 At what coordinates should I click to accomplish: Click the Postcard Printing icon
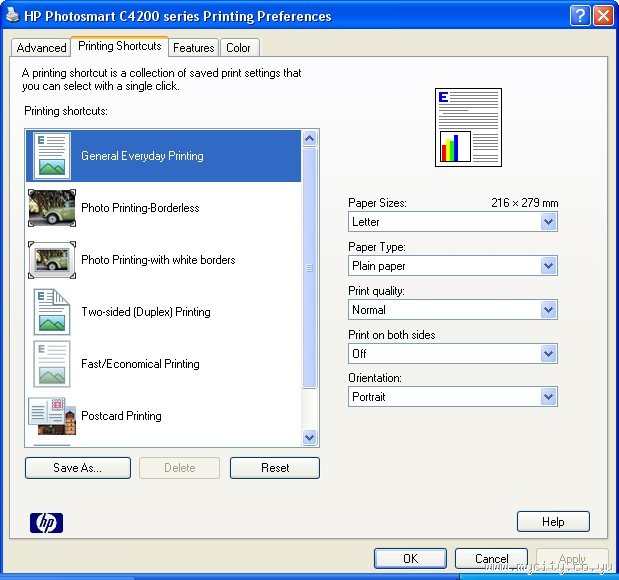click(x=52, y=416)
